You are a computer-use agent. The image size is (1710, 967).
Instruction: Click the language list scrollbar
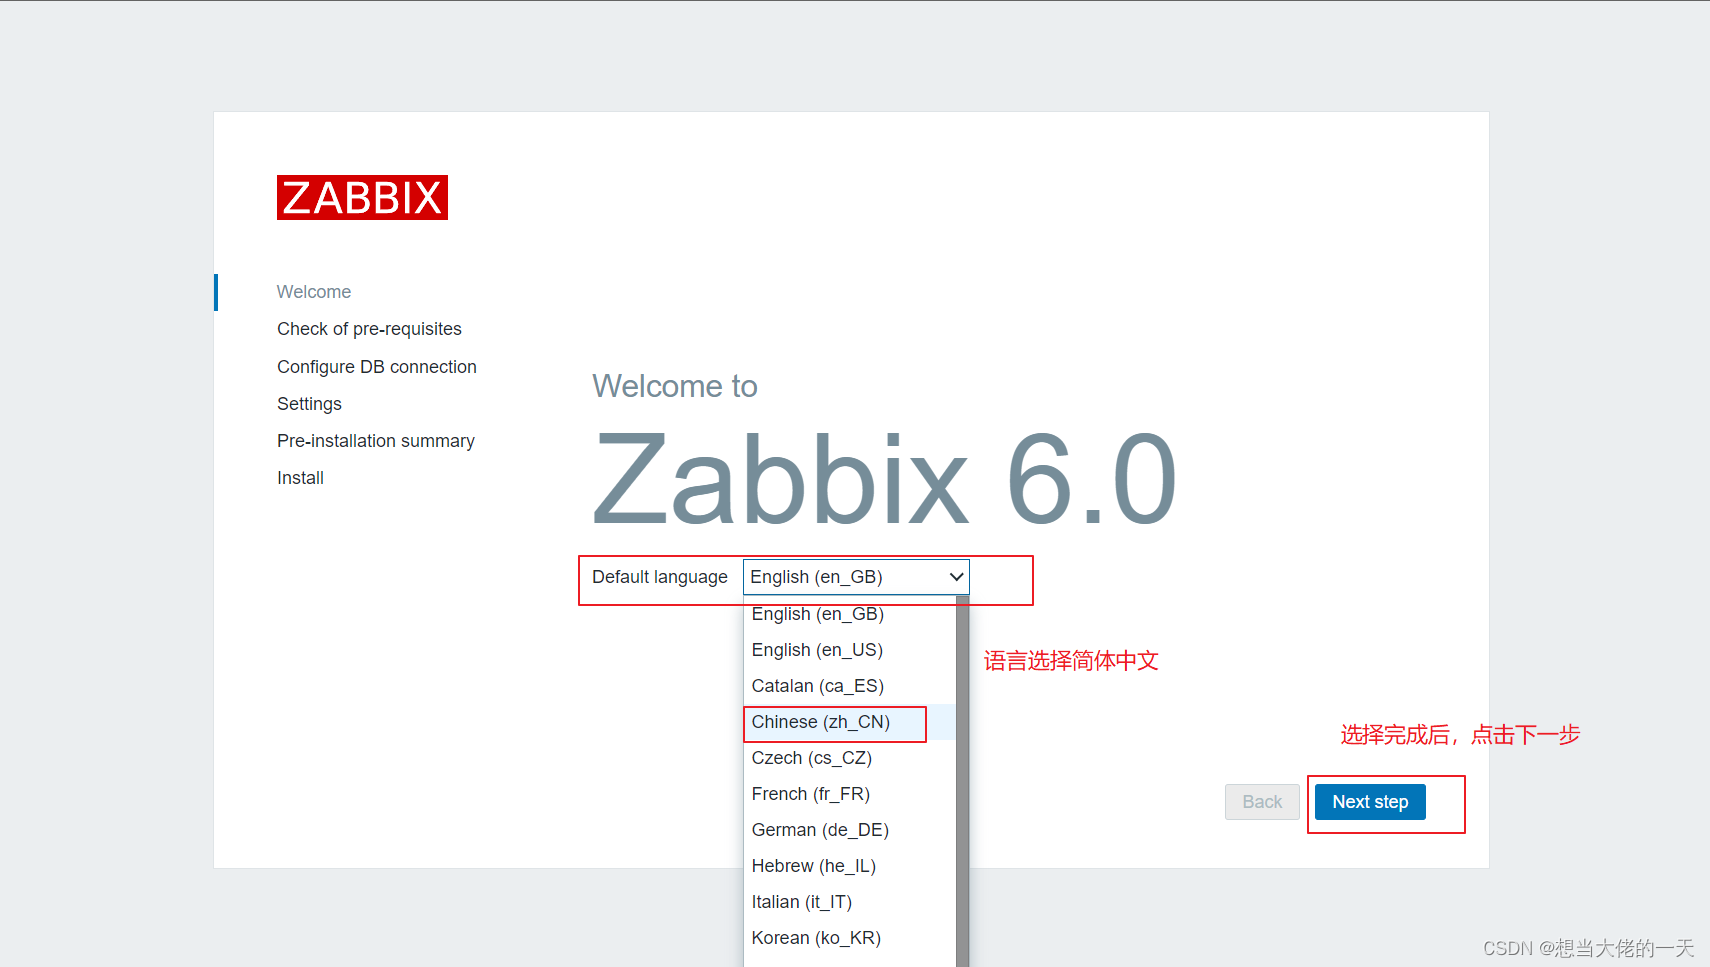click(x=962, y=781)
